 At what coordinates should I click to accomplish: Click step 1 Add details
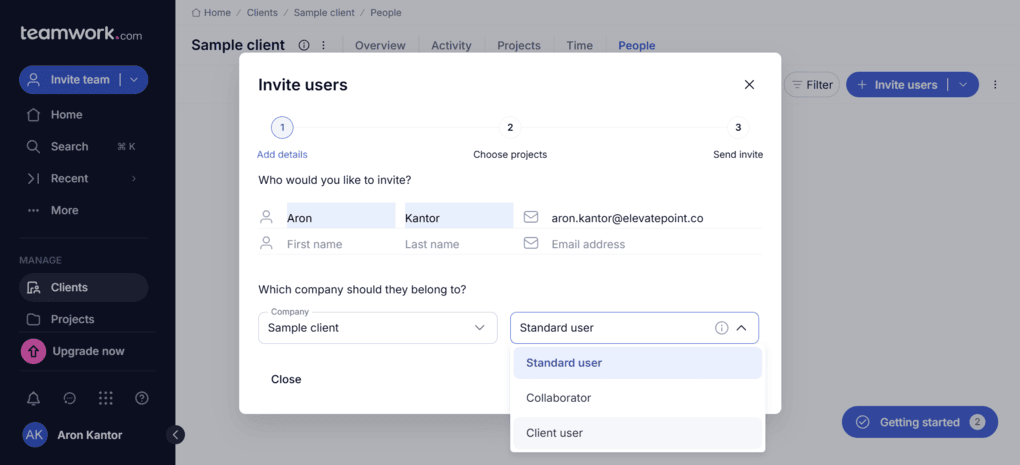(282, 139)
